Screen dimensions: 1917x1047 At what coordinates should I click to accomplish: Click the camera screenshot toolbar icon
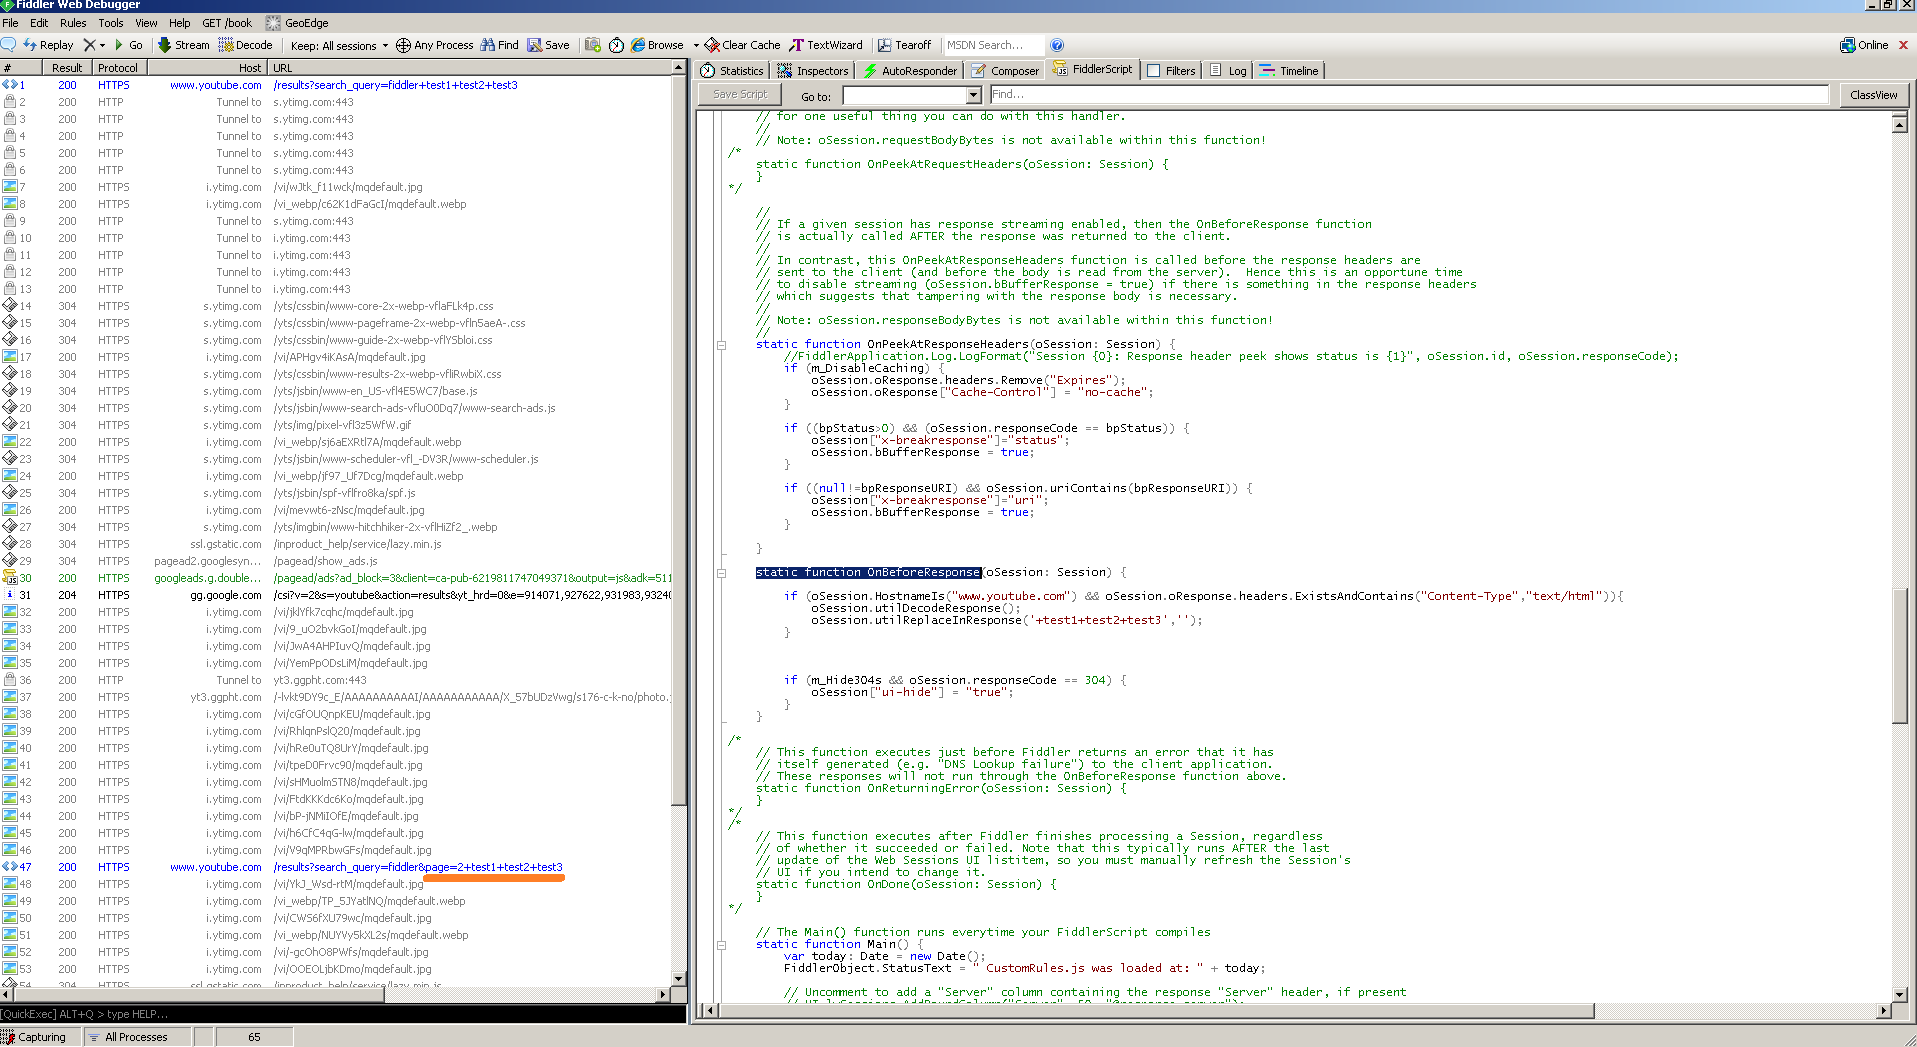tap(593, 45)
